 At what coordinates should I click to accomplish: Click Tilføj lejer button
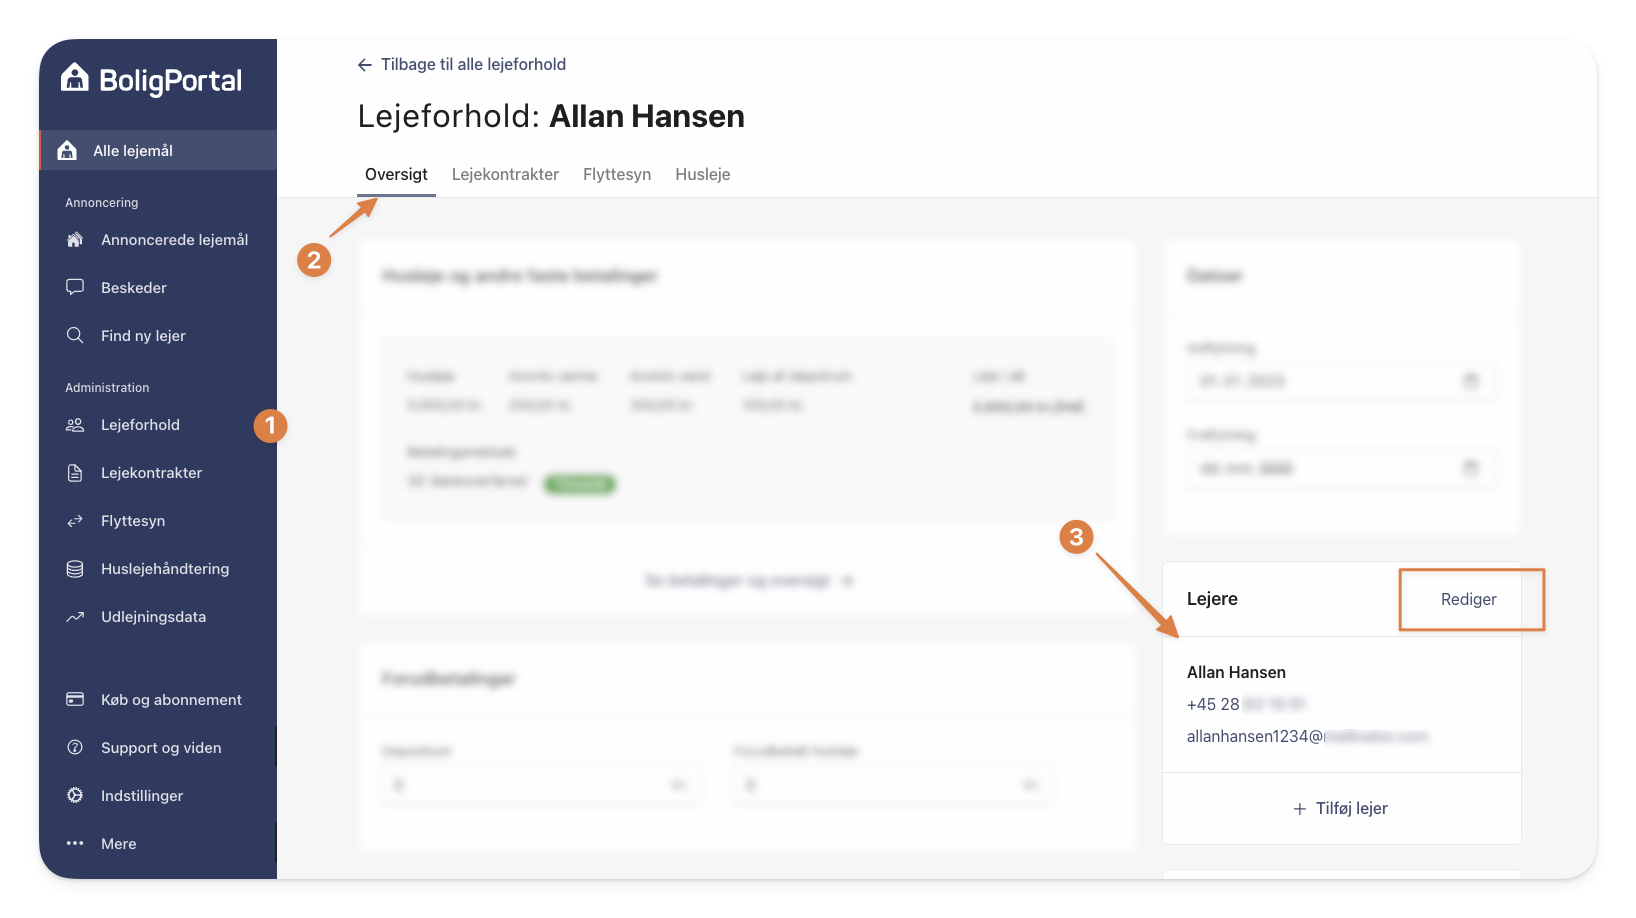(x=1341, y=808)
